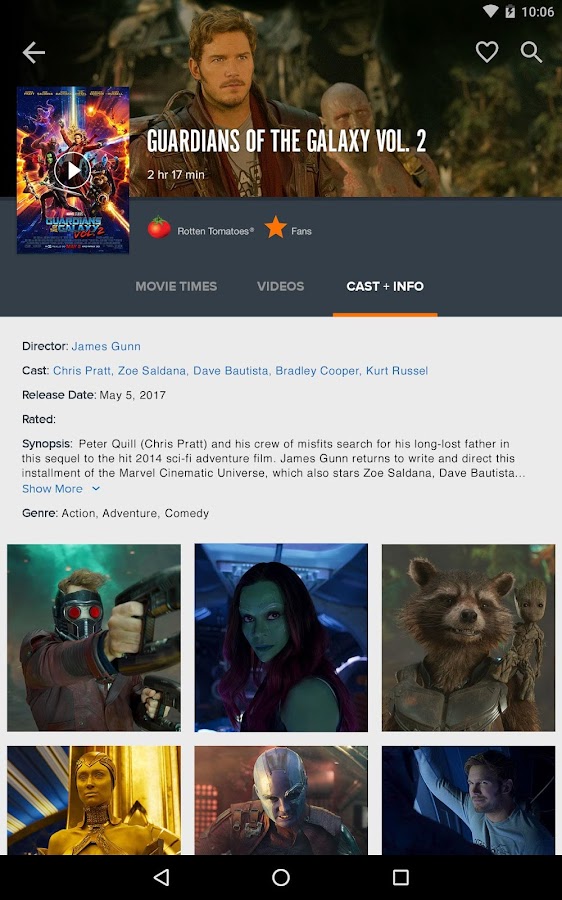Open search with magnifier icon
Viewport: 562px width, 900px height.
pos(531,52)
